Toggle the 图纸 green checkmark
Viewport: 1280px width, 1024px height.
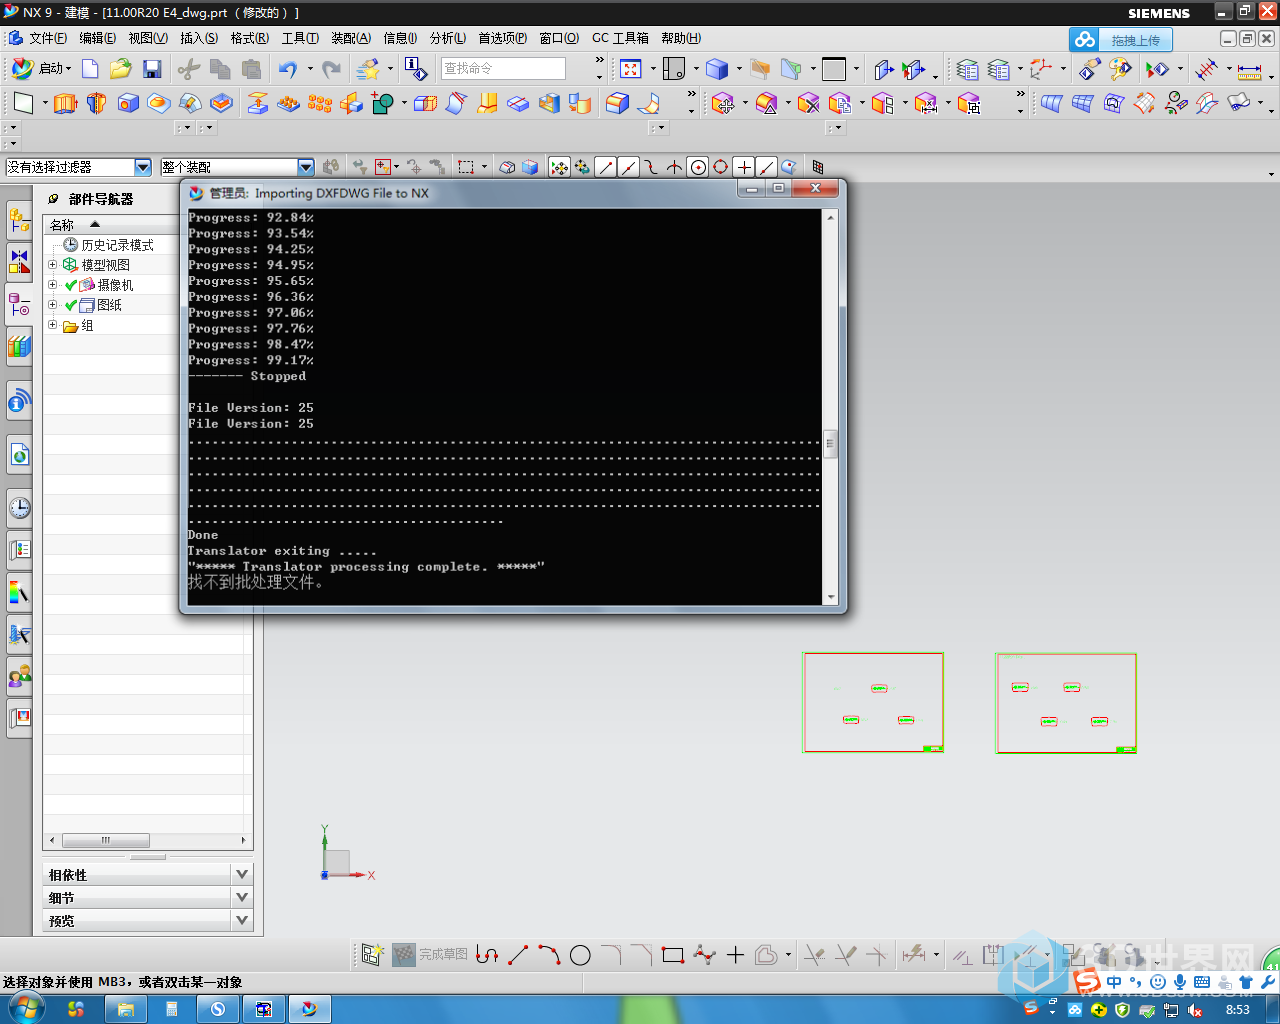point(71,305)
